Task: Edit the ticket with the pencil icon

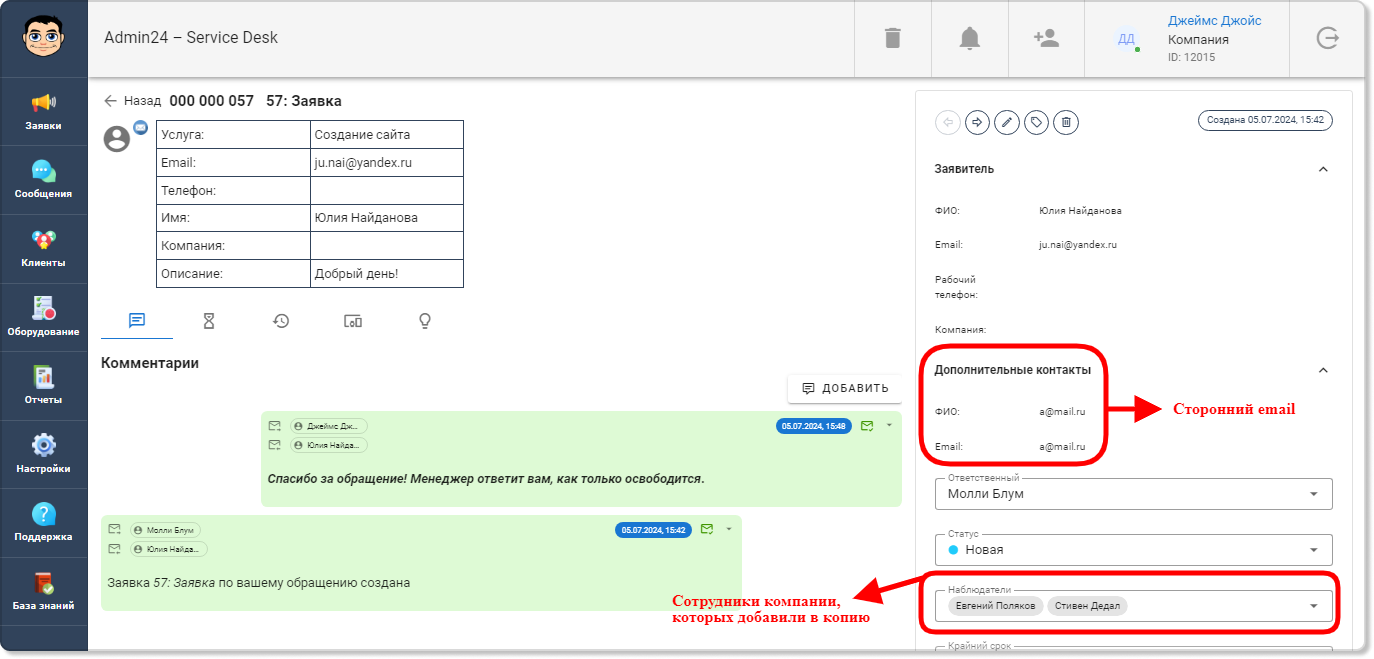Action: (1007, 122)
